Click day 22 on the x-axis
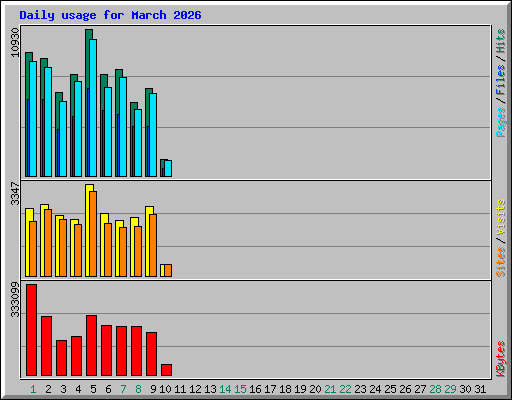 (x=345, y=389)
